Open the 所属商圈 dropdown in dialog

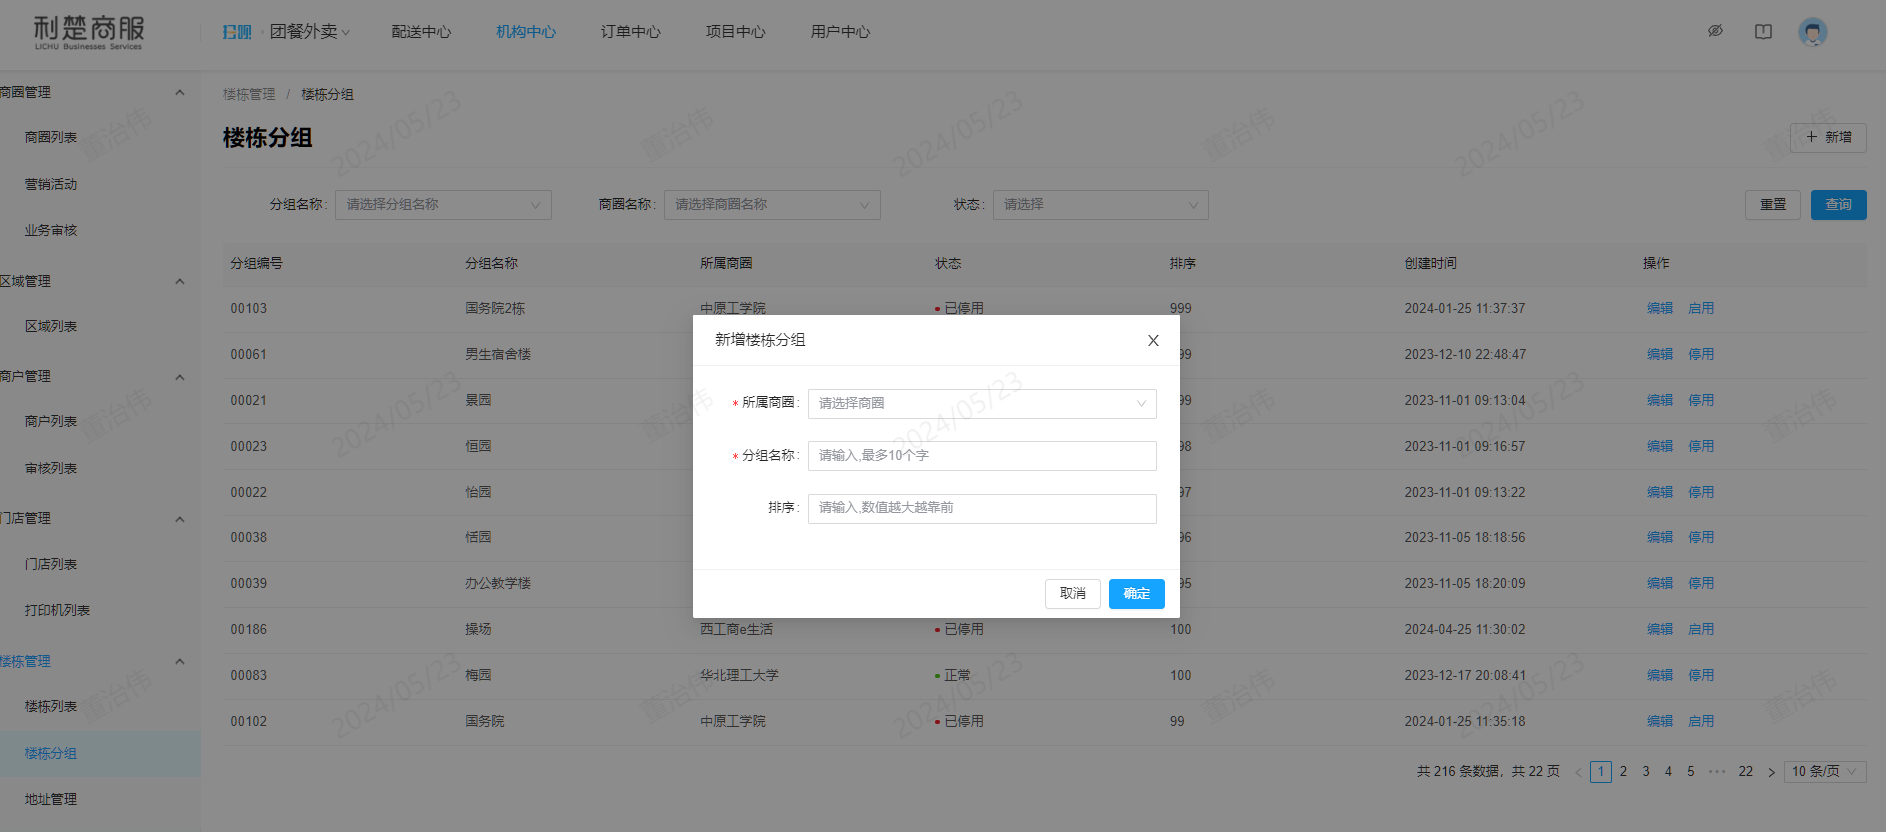tap(982, 403)
